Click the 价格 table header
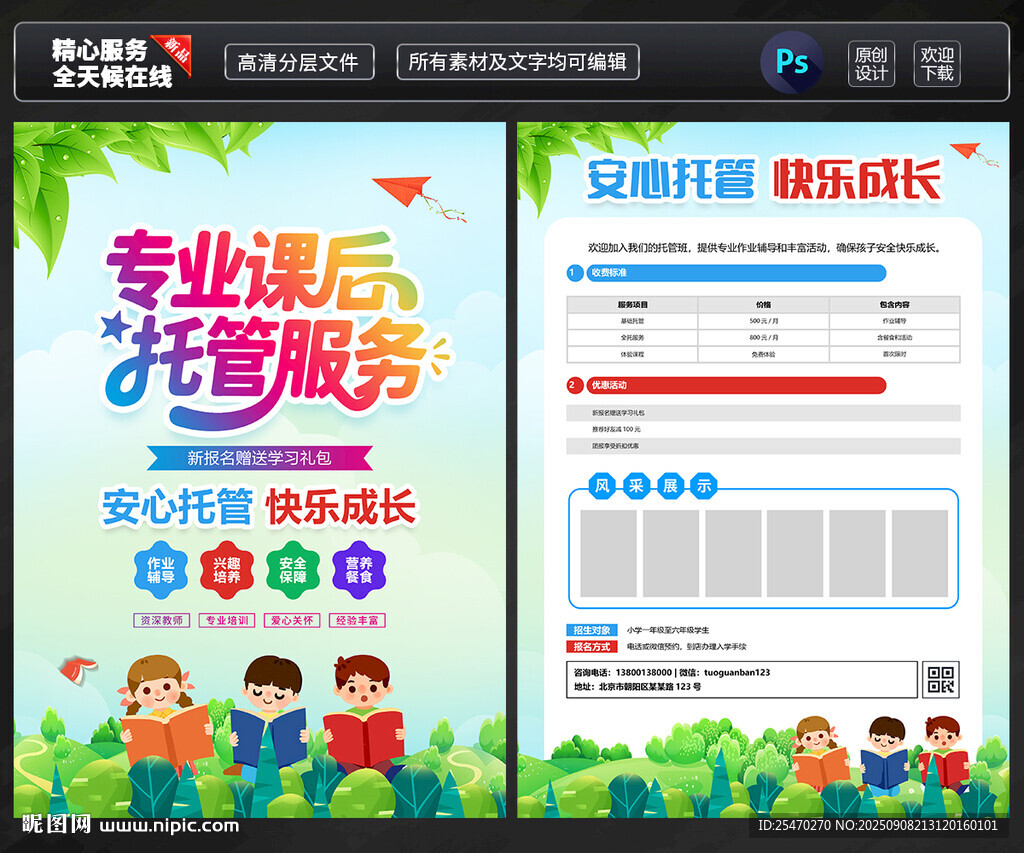The width and height of the screenshot is (1024, 853). (x=763, y=304)
